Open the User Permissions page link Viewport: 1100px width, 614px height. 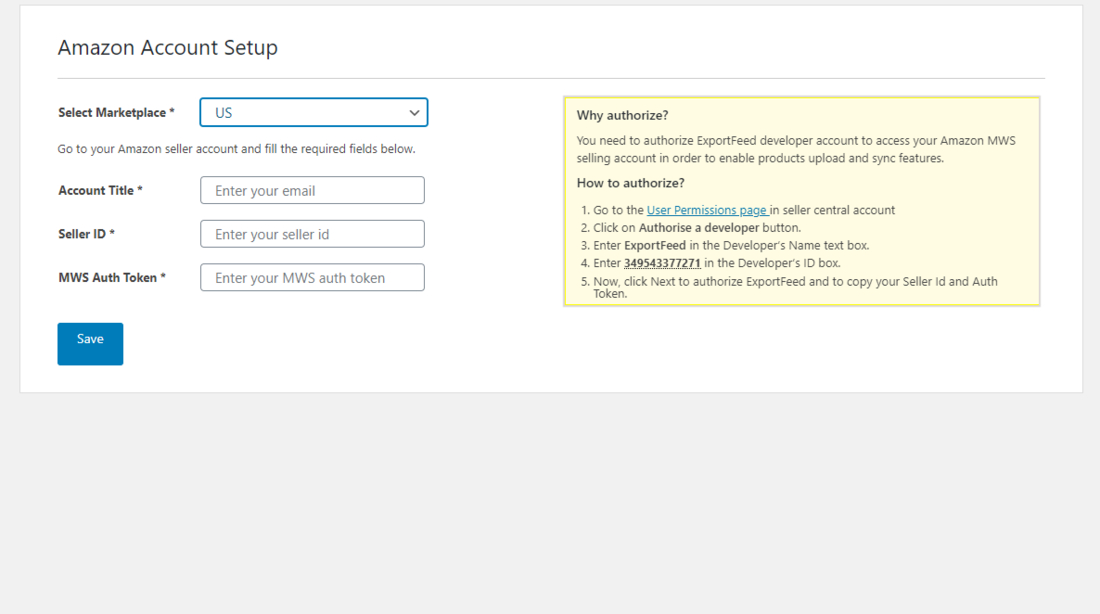coord(707,211)
